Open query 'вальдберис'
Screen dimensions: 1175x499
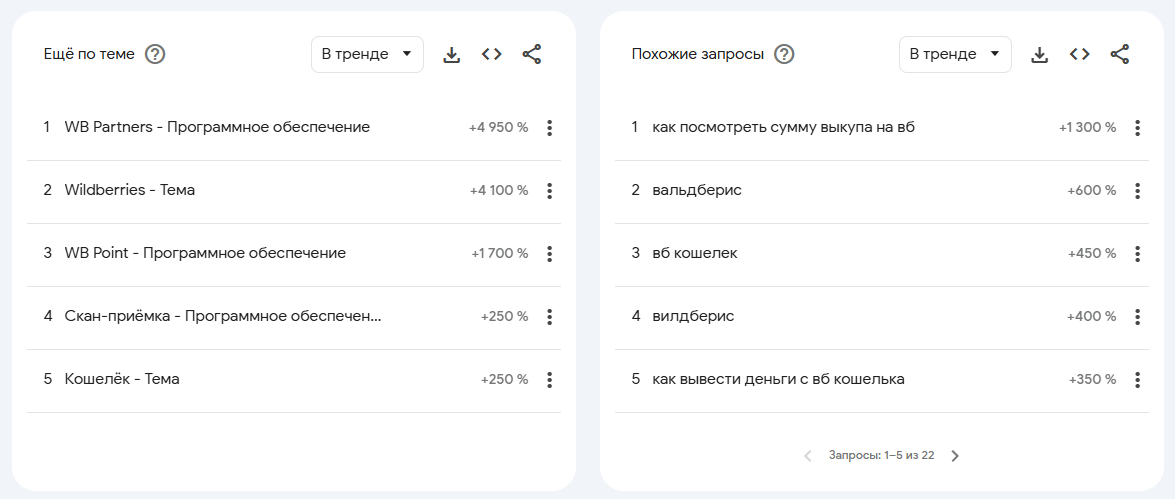click(x=697, y=190)
